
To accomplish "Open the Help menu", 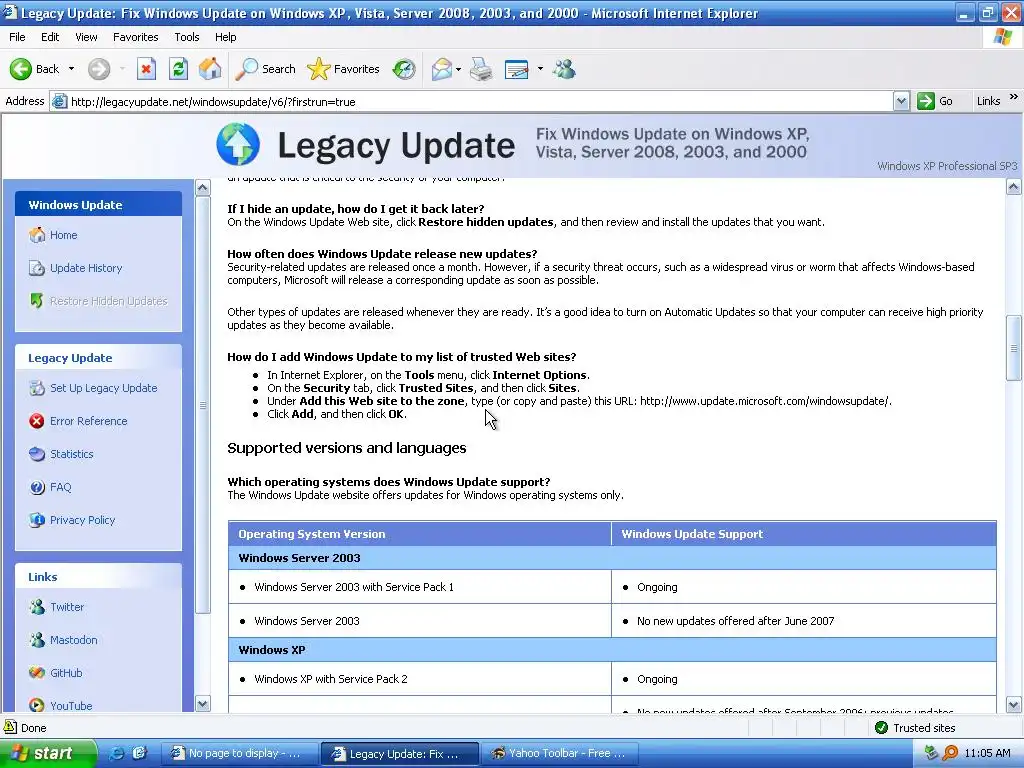I will point(225,37).
